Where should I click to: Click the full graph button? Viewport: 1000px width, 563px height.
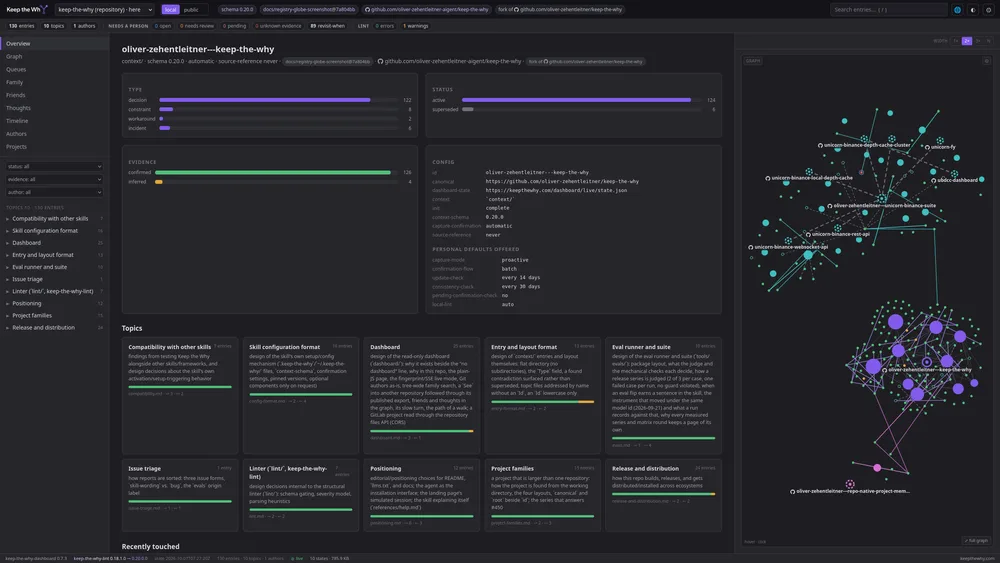tap(976, 541)
